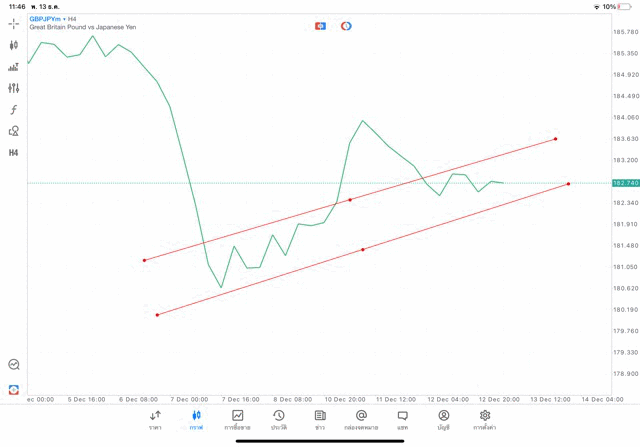Change the H4 timeframe in sidebar
Viewport: 640px width, 447px height.
pos(14,153)
